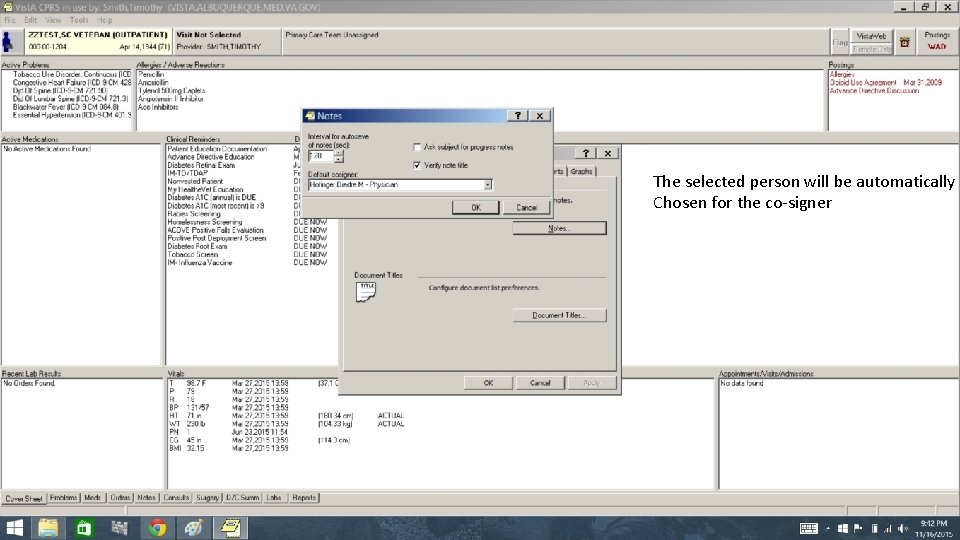Select Congestive Heart Failure problem
This screenshot has width=960, height=540.
(72, 83)
